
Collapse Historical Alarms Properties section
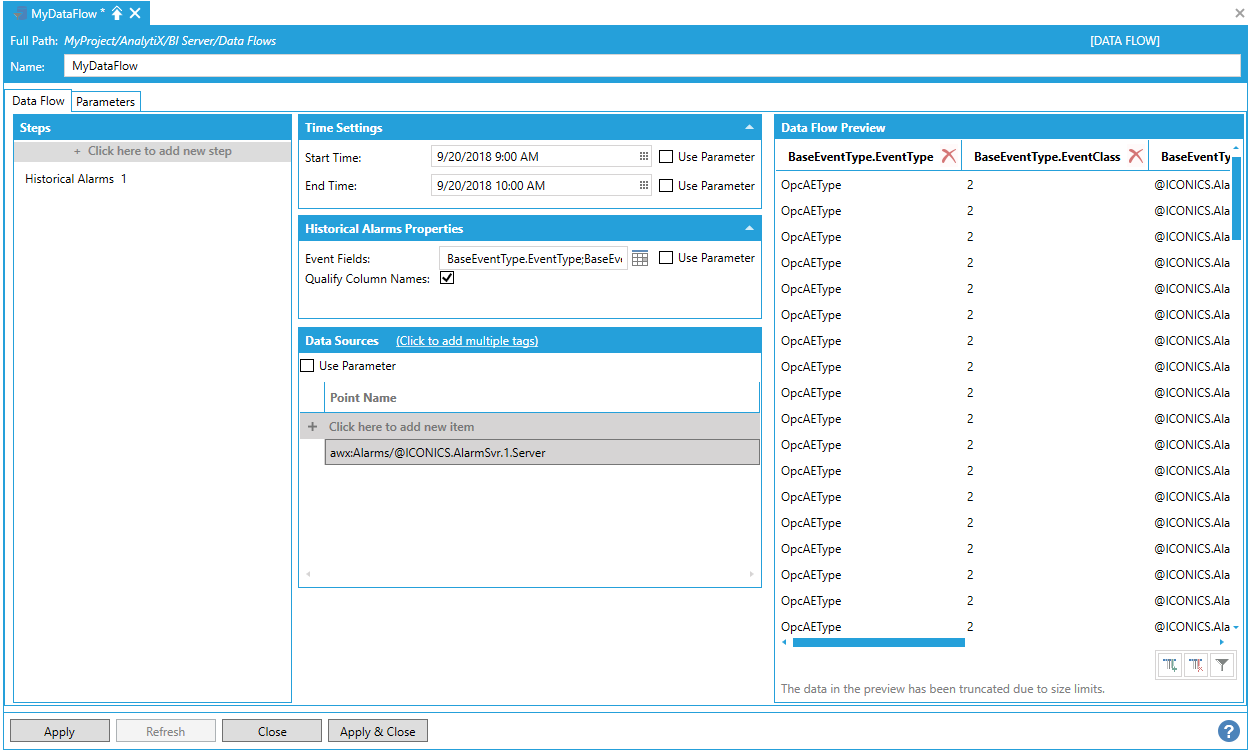click(x=750, y=229)
